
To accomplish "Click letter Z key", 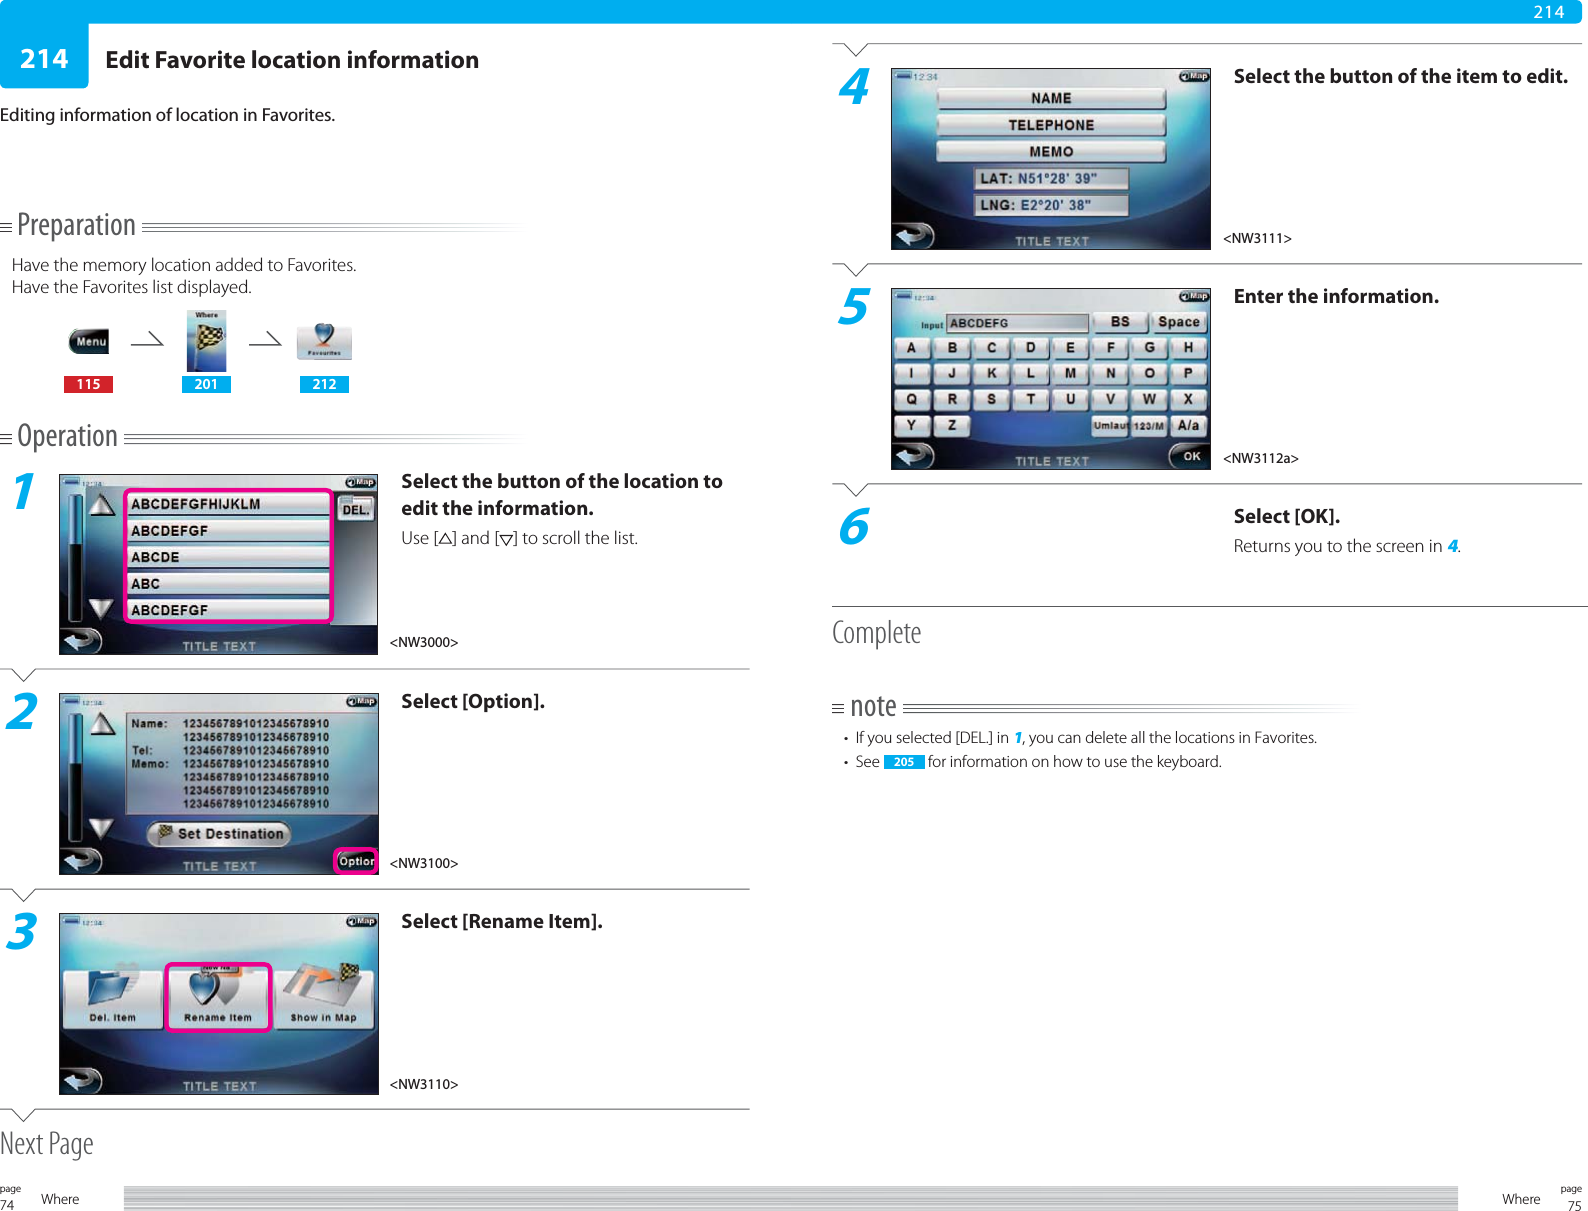I will [x=951, y=425].
